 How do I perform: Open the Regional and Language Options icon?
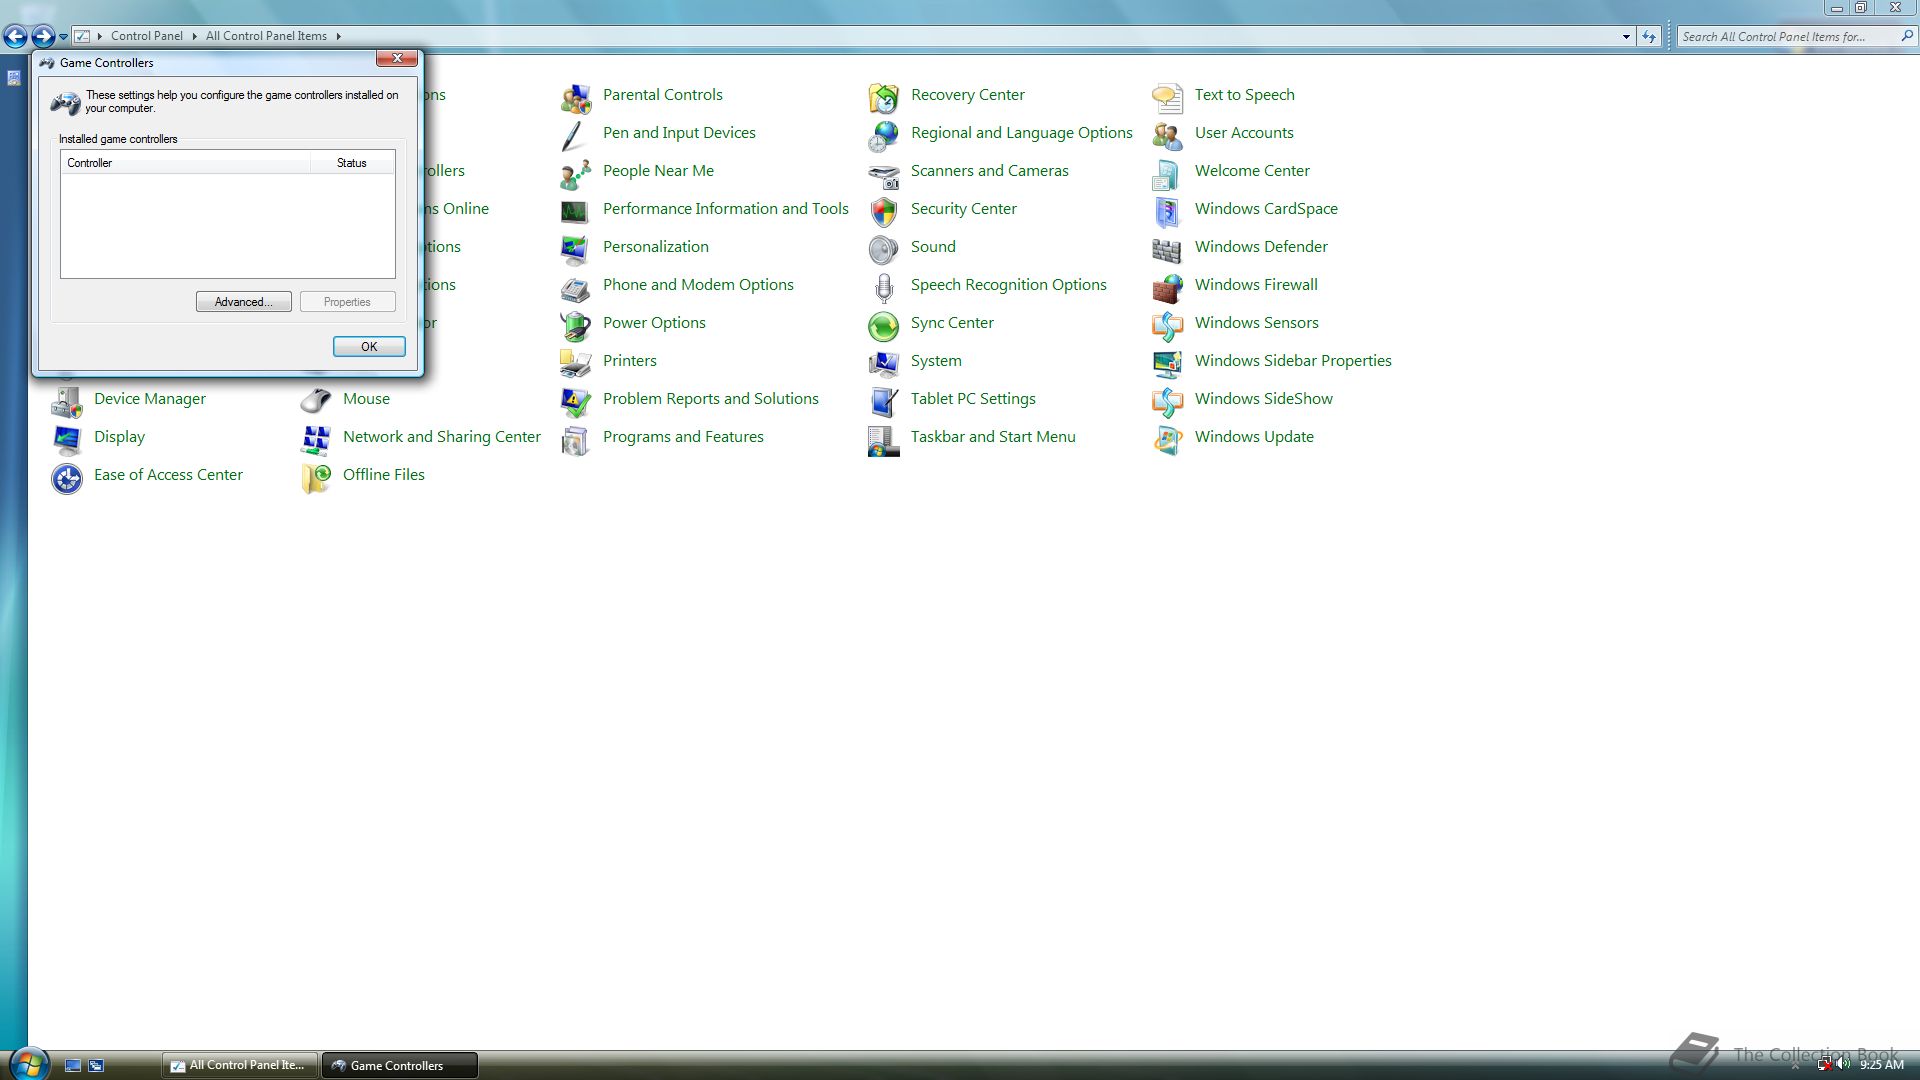(x=883, y=135)
